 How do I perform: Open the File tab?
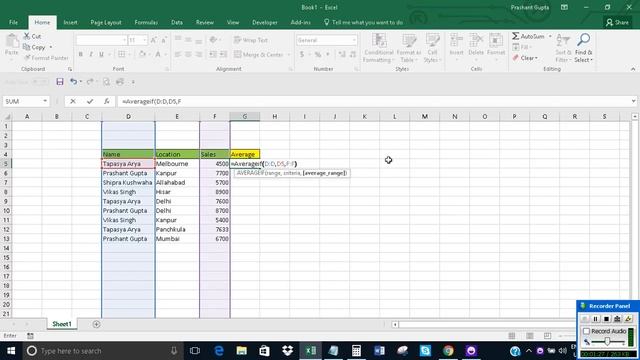13,22
